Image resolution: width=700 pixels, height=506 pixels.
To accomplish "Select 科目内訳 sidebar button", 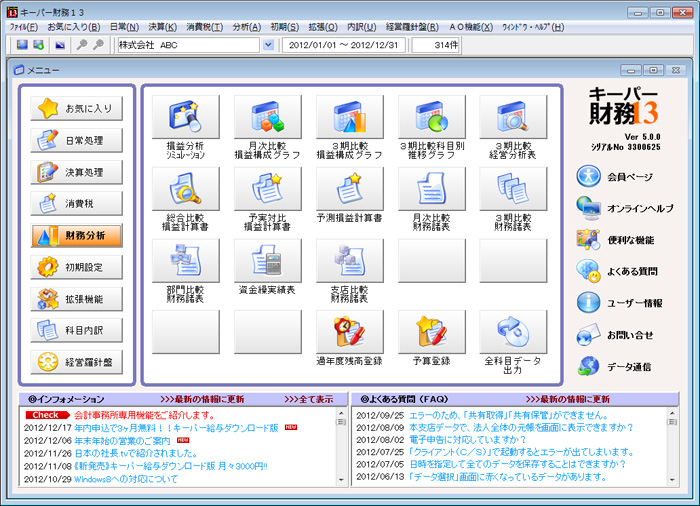I will (76, 330).
